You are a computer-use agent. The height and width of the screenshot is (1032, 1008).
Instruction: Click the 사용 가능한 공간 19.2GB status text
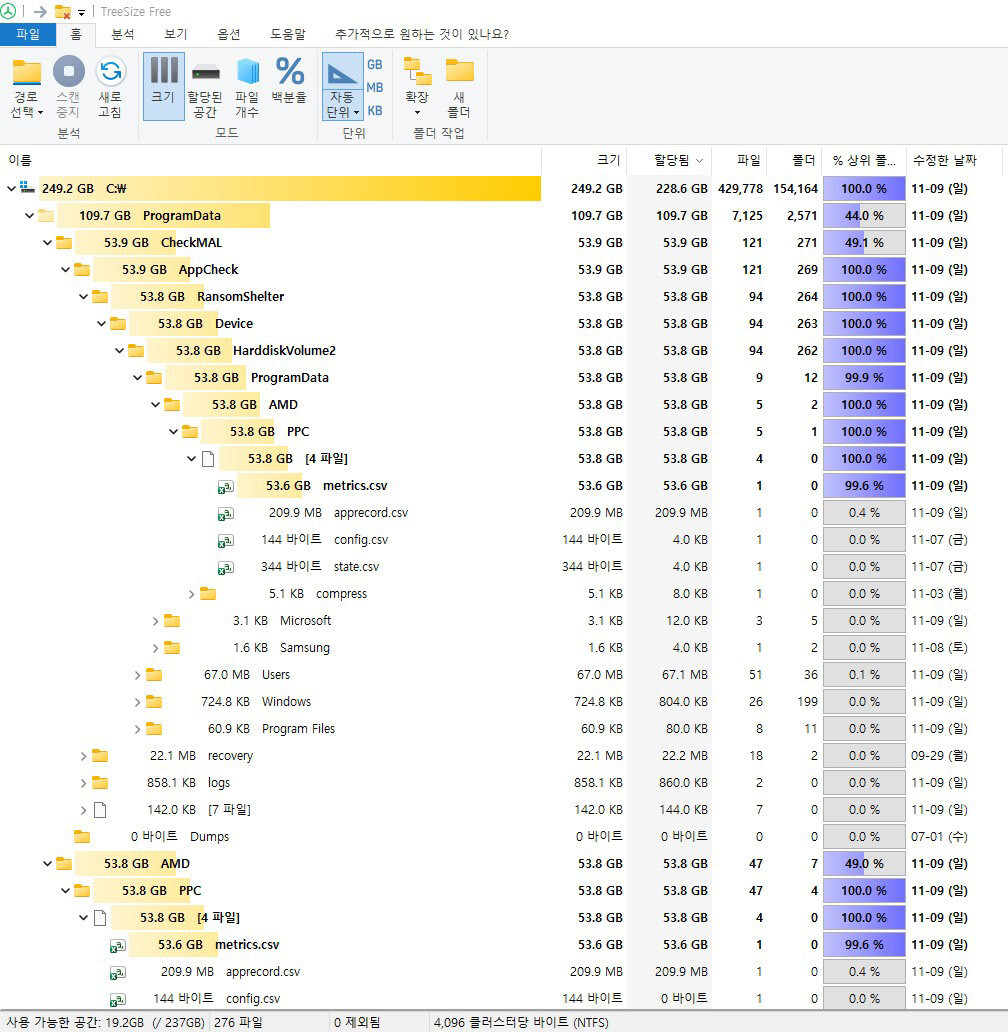[x=105, y=1022]
